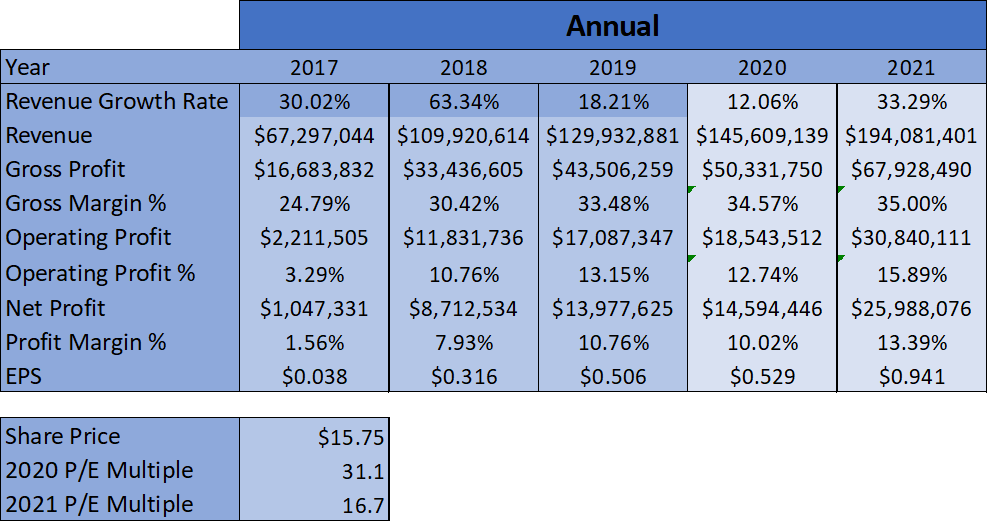The height and width of the screenshot is (522, 988).
Task: Select the $0.316 EPS cell
Action: pyautogui.click(x=464, y=376)
